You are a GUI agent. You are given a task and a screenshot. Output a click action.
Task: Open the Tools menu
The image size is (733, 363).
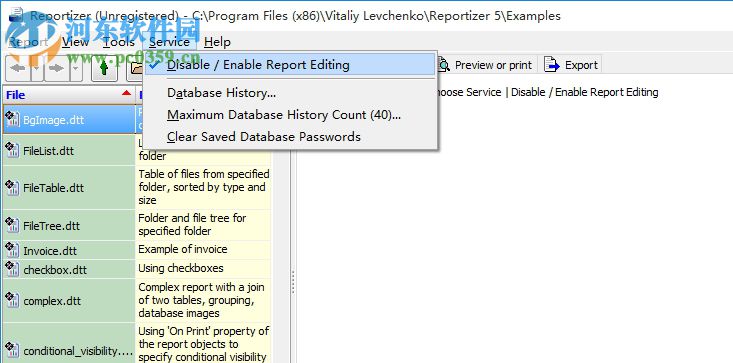click(x=119, y=42)
